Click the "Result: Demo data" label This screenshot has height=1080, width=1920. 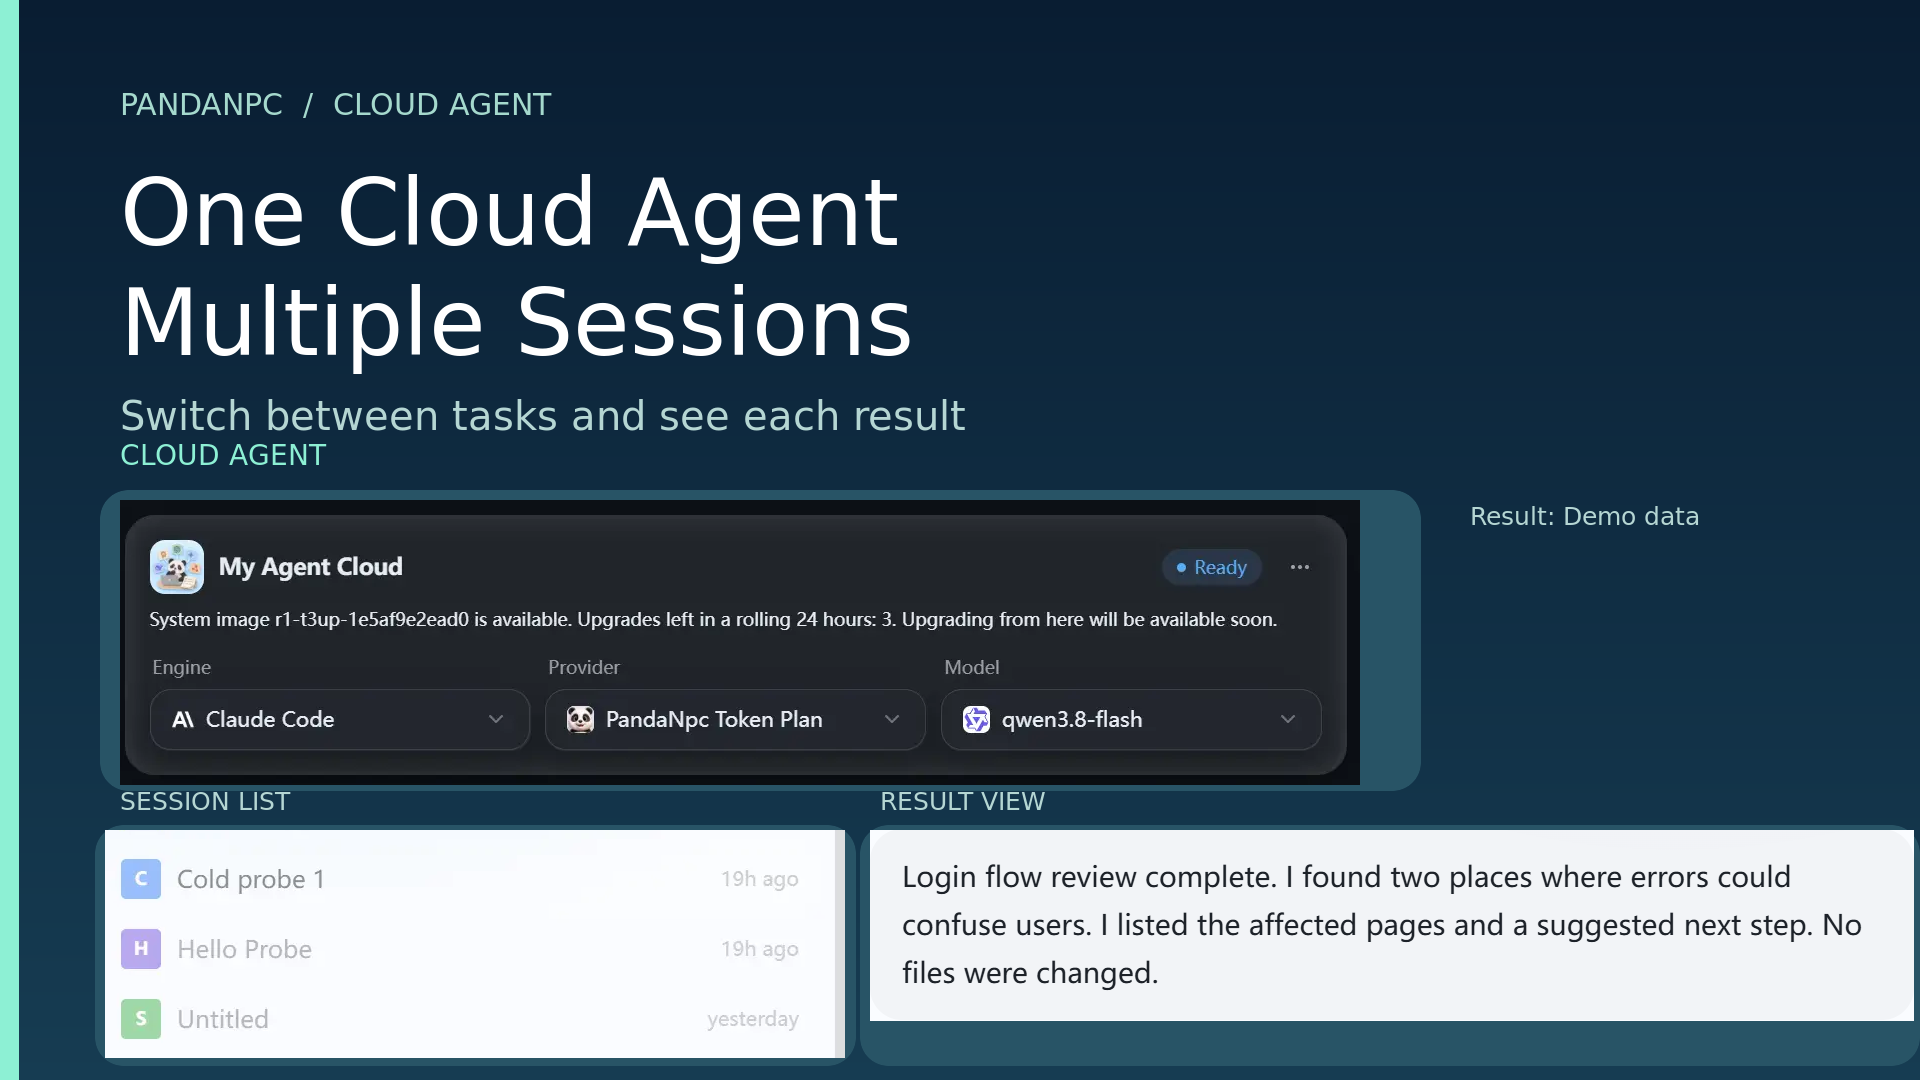click(x=1584, y=516)
